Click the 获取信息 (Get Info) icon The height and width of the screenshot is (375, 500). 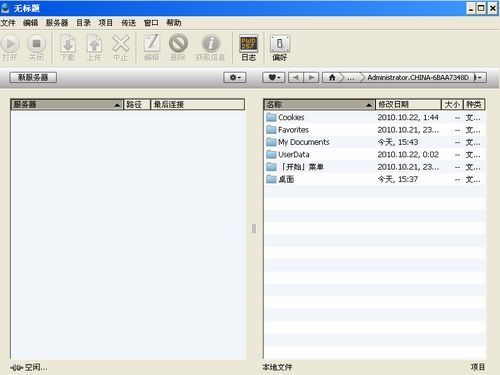click(x=210, y=44)
